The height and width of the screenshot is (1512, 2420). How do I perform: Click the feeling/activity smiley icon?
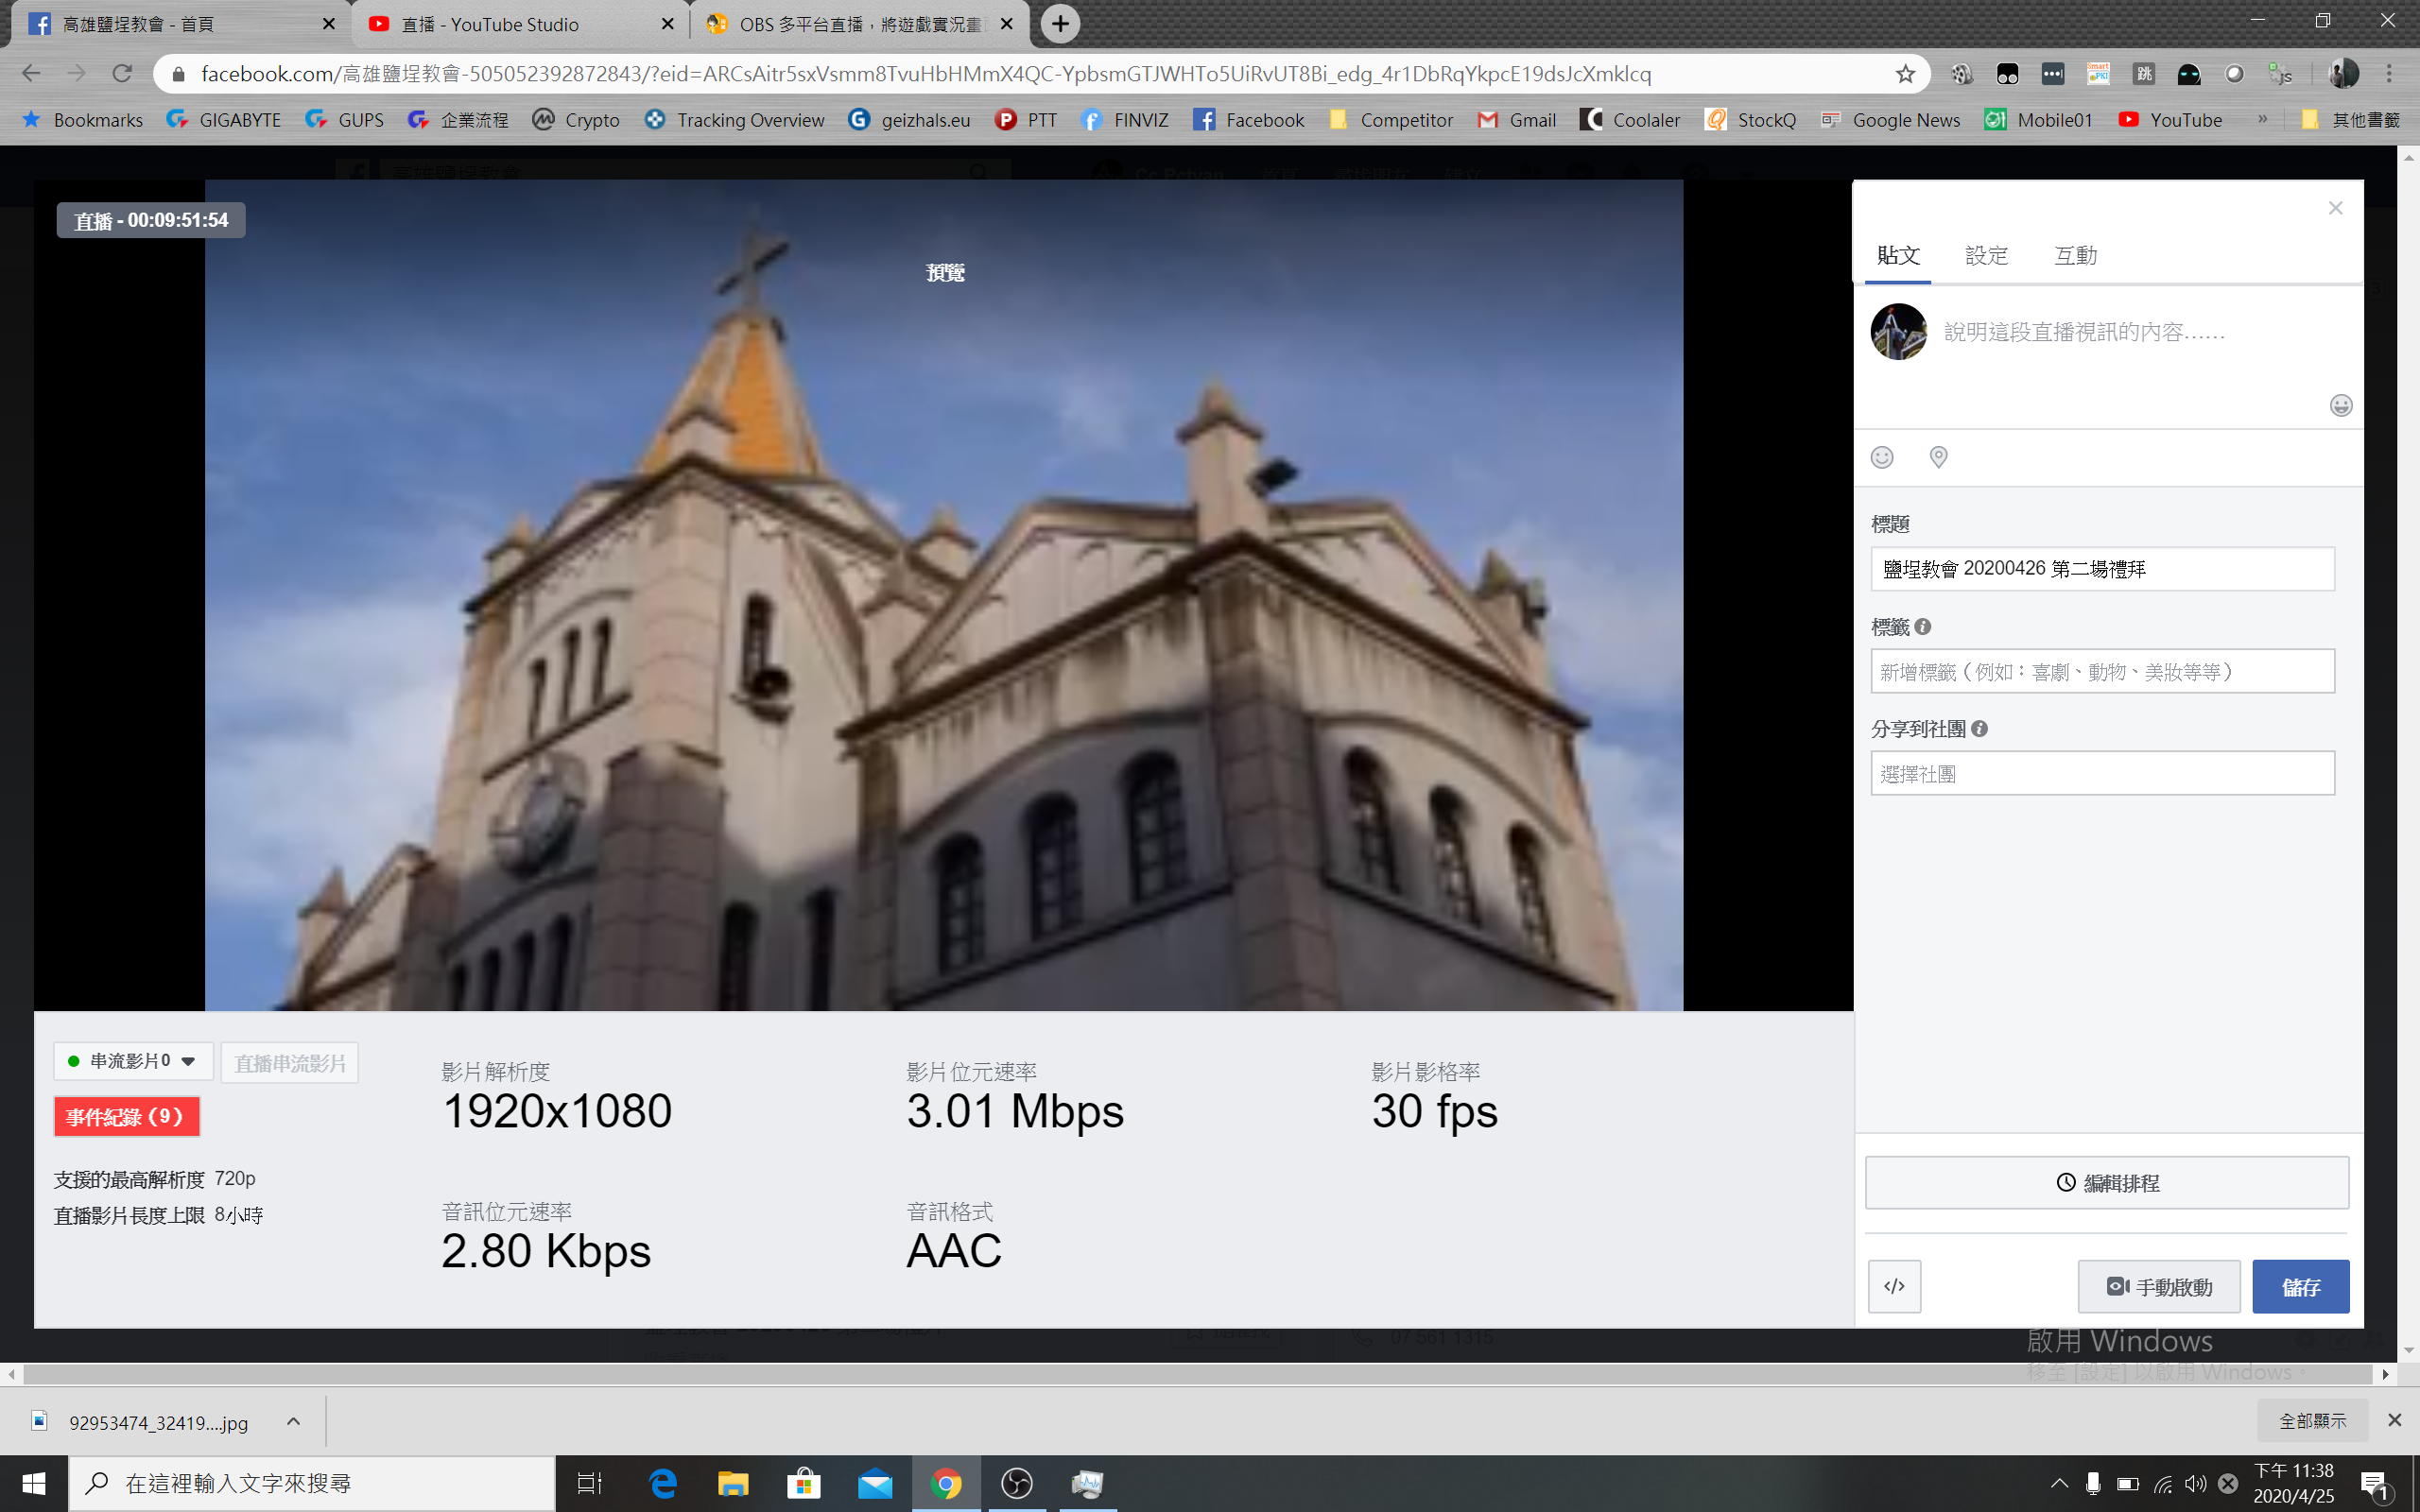click(x=1882, y=458)
